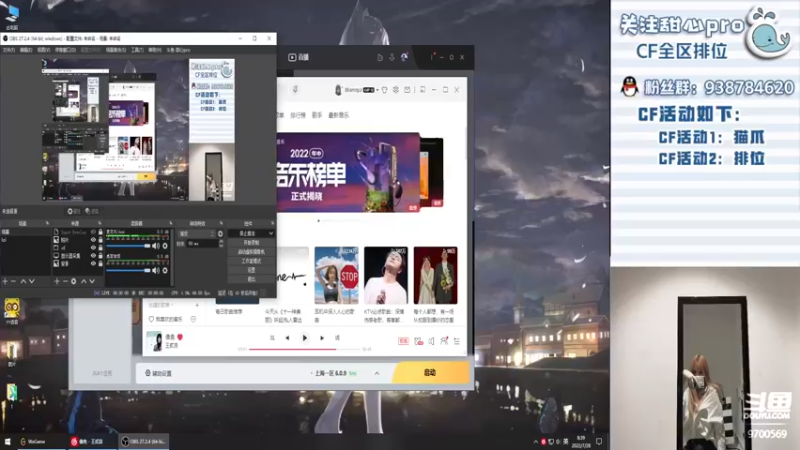Image resolution: width=800 pixels, height=450 pixels.
Task: Mute the 麦克风/Aux mixer channel
Action: coord(156,246)
